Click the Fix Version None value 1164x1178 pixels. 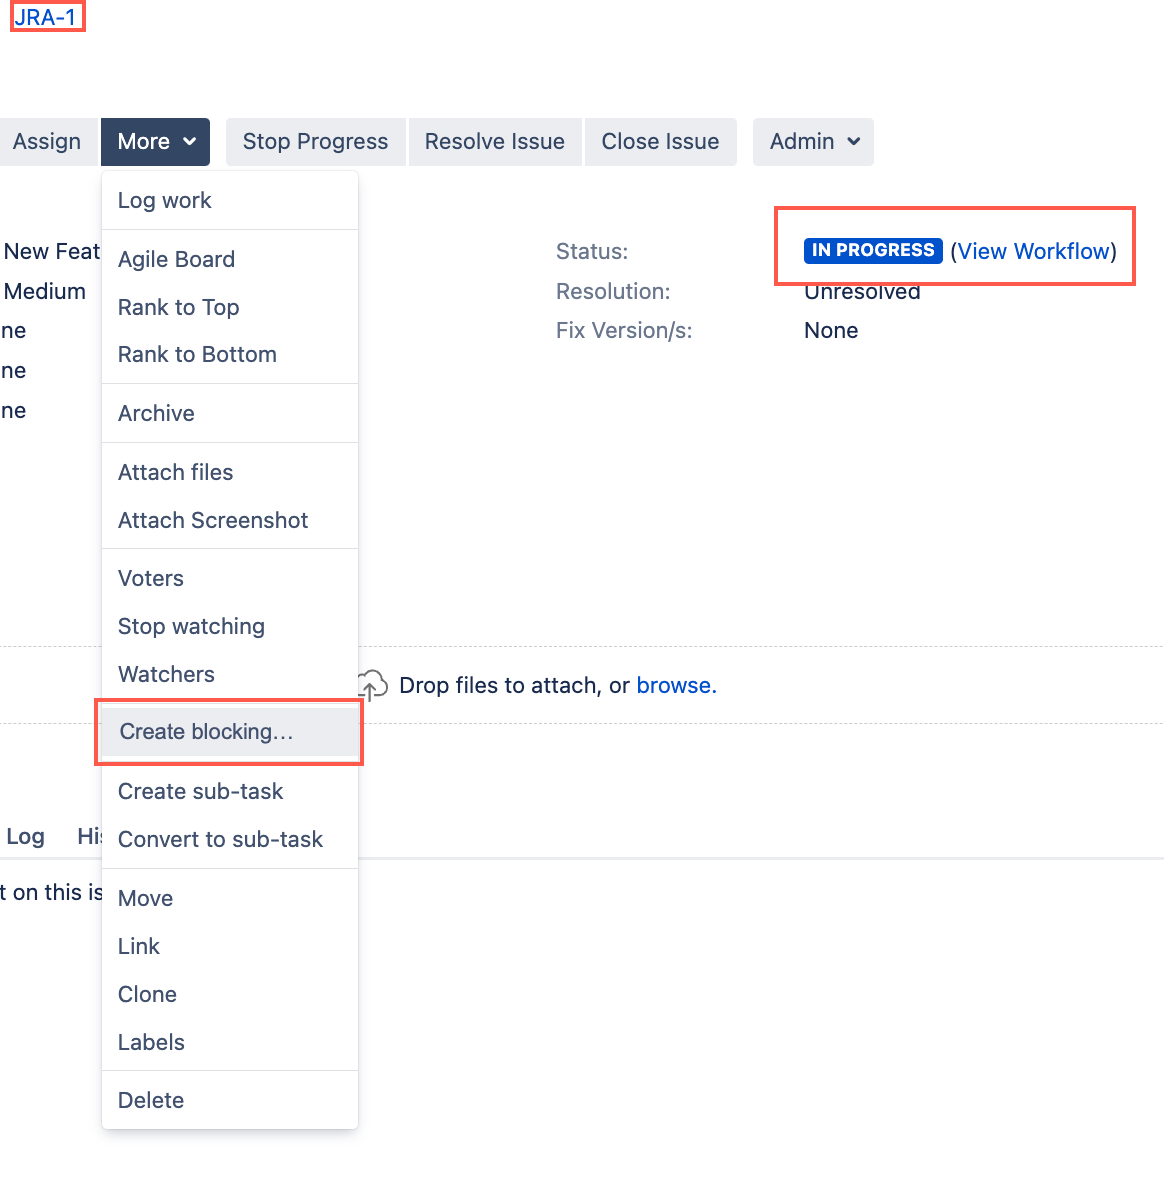coord(831,331)
